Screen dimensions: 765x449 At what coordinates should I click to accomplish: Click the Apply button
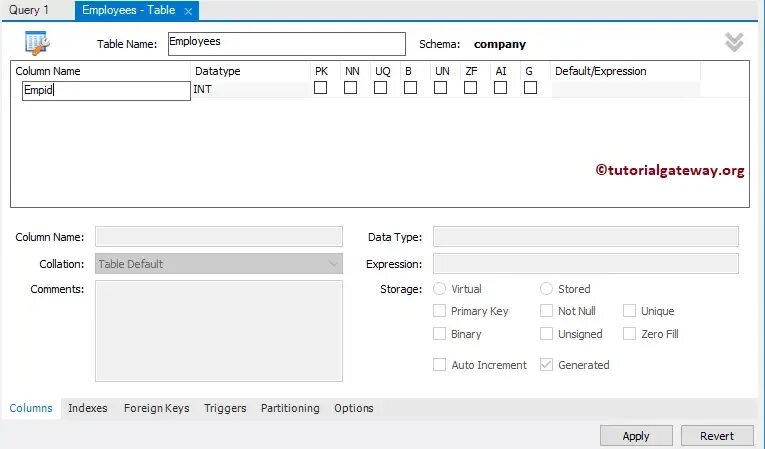[636, 436]
